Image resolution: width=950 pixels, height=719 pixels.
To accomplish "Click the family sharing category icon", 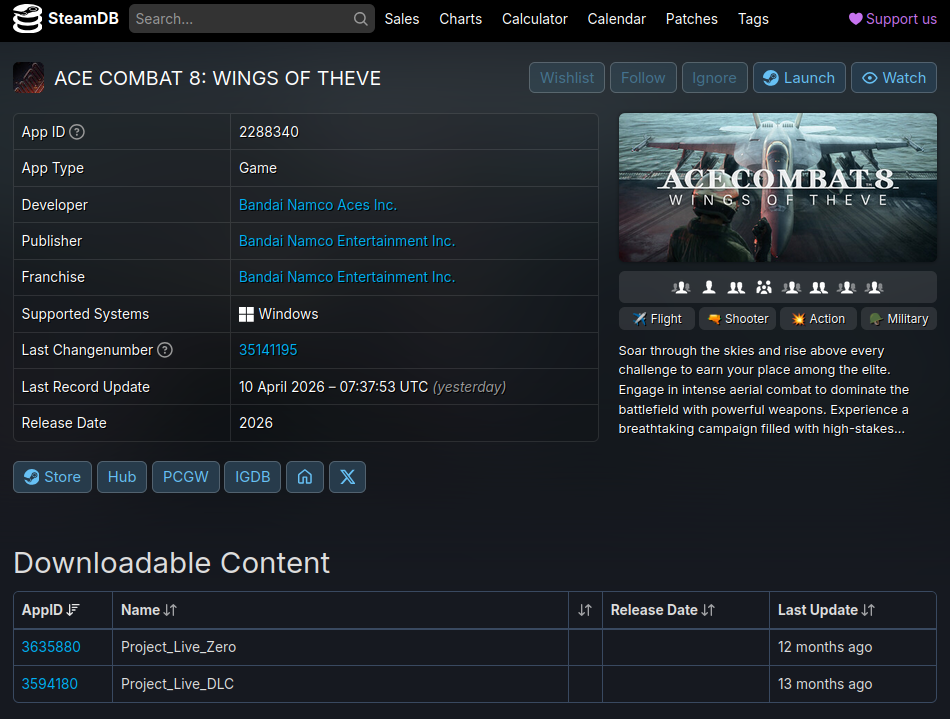I will 764,287.
